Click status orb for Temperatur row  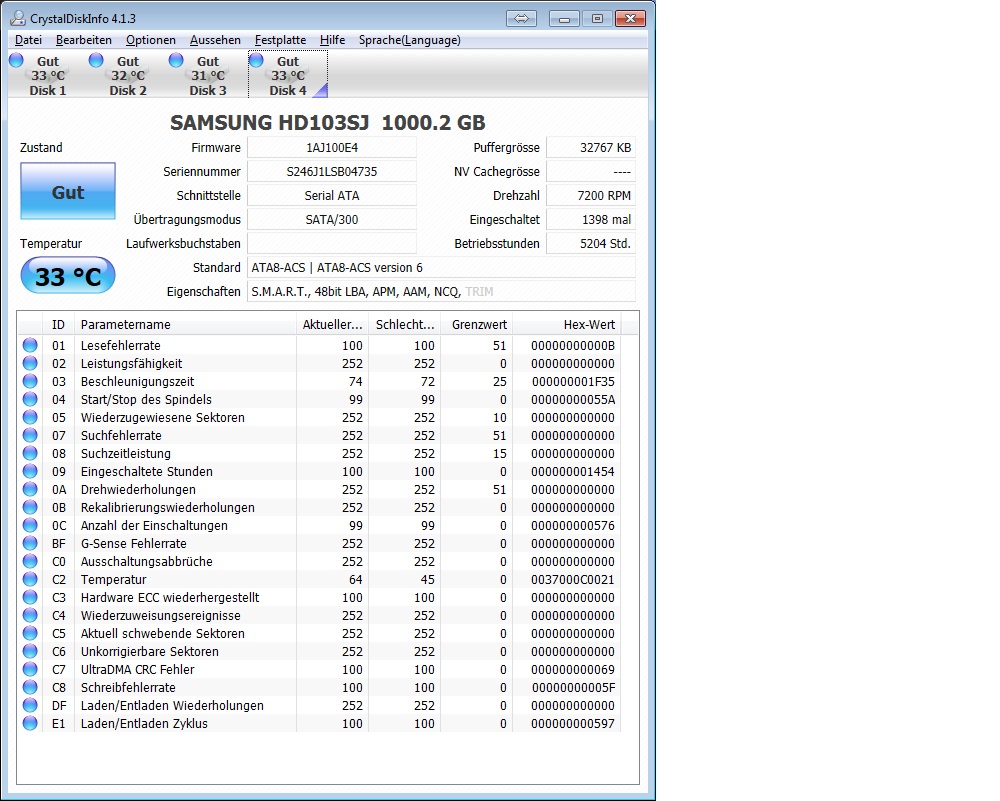[30, 579]
